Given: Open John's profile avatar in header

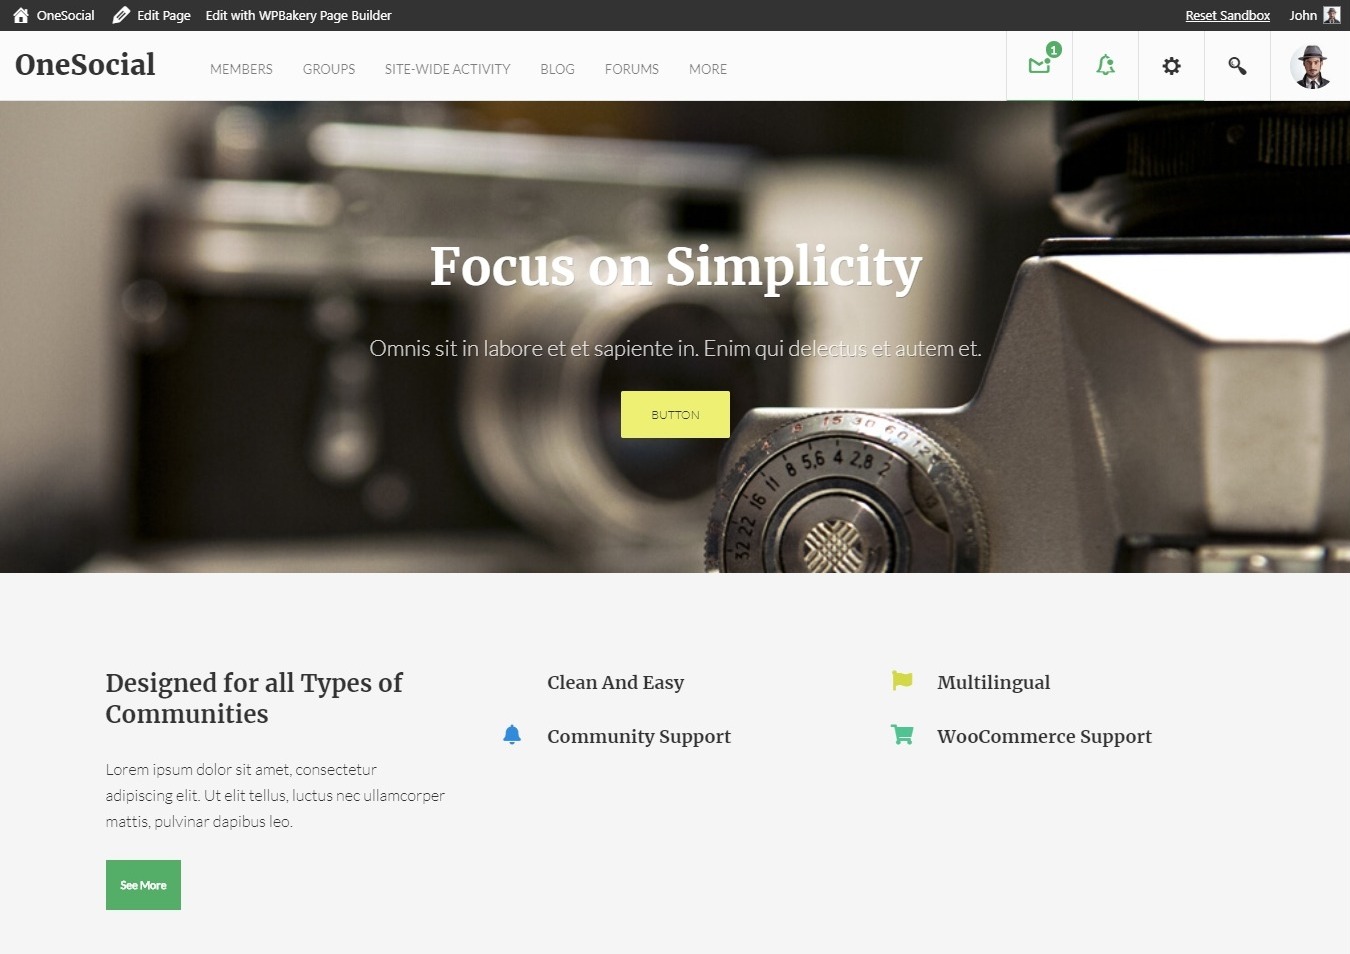Looking at the screenshot, I should pos(1310,67).
